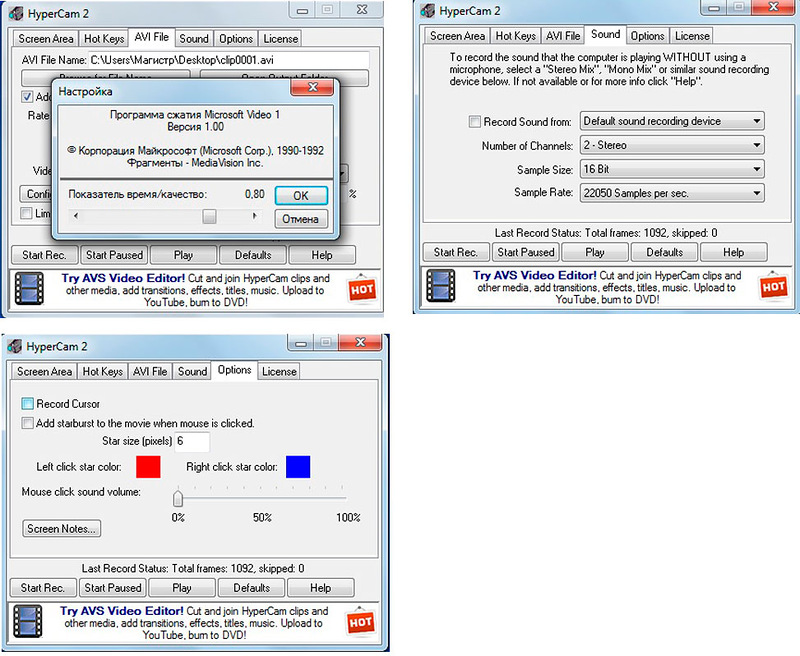Enable "Add starburst to the movie" checkbox
This screenshot has width=800, height=656.
coord(28,423)
